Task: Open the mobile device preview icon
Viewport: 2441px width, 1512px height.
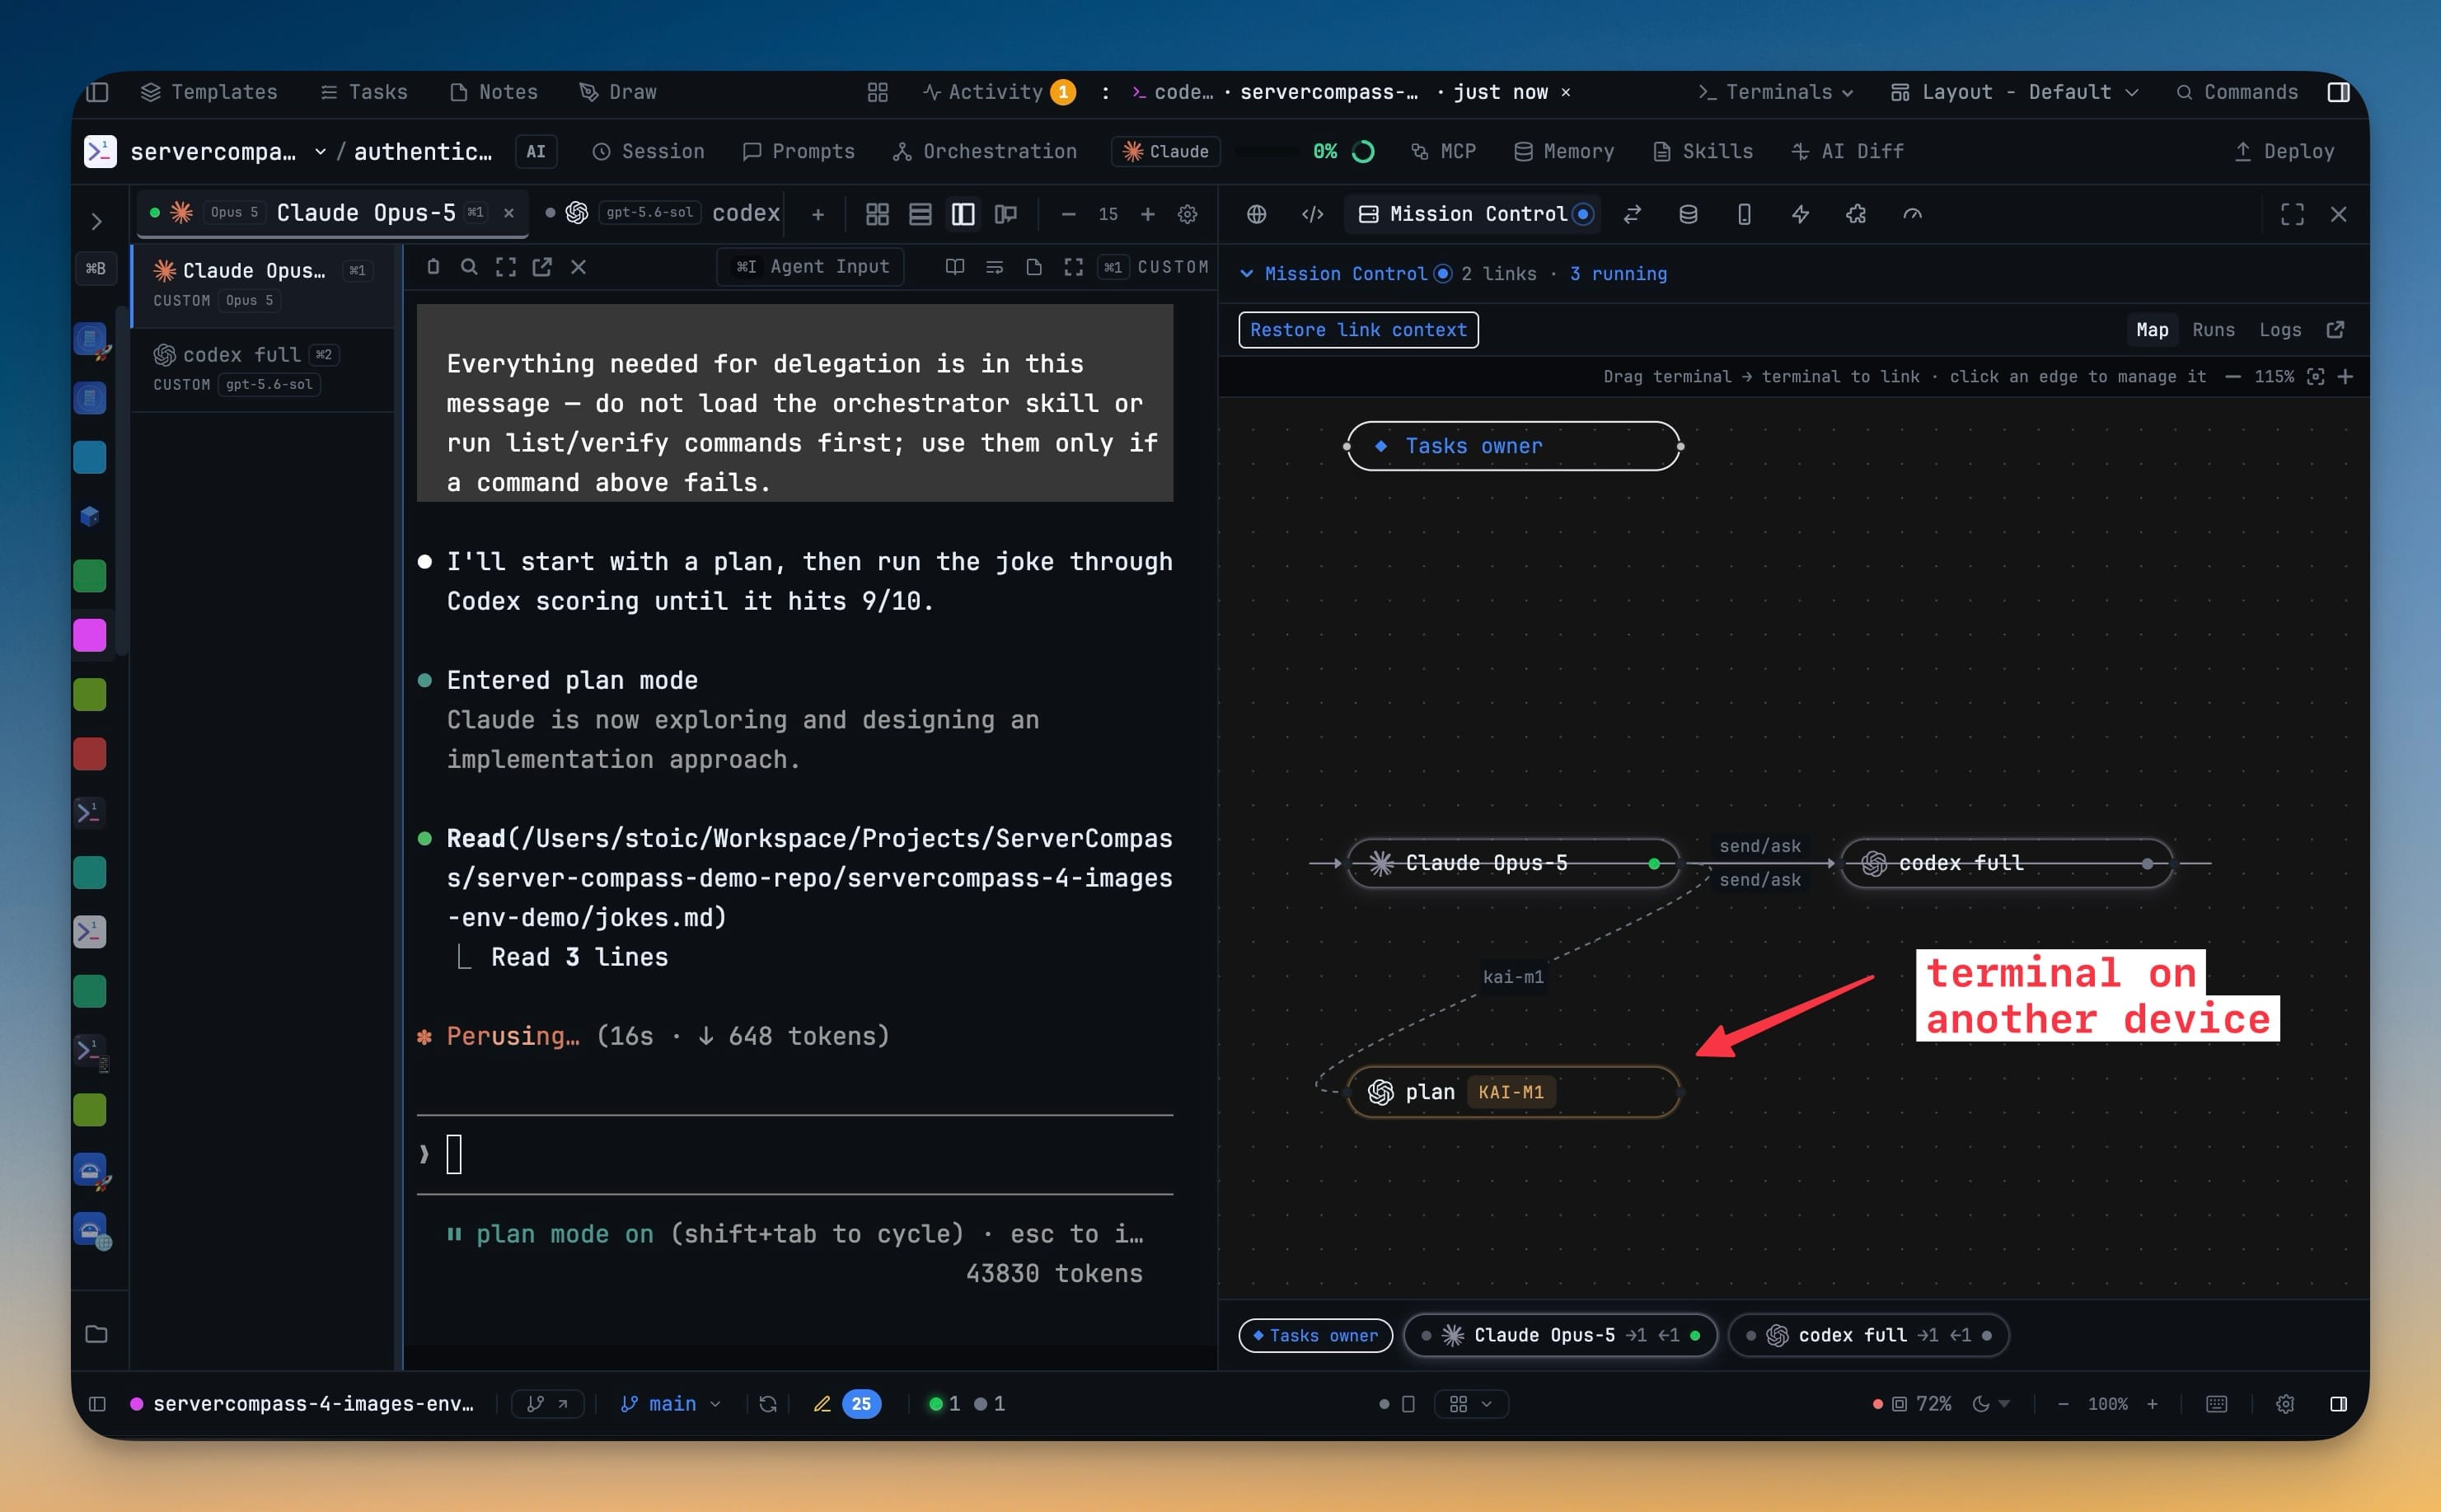Action: pos(1744,214)
